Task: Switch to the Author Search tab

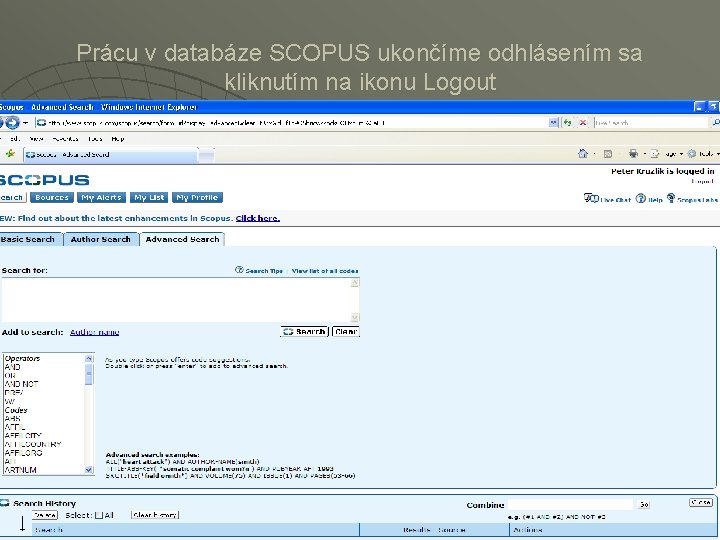Action: click(101, 239)
